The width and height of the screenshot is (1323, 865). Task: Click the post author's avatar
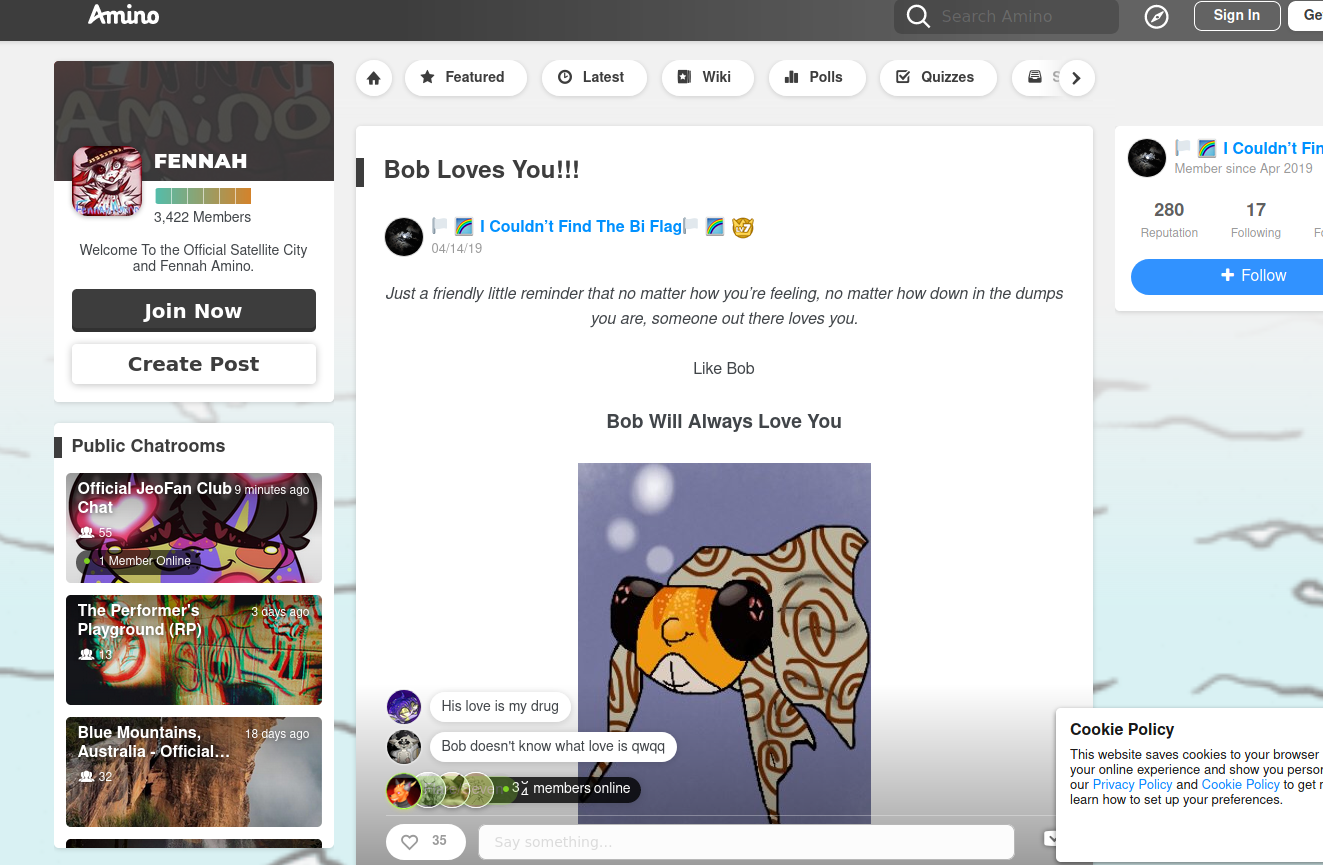(x=404, y=237)
